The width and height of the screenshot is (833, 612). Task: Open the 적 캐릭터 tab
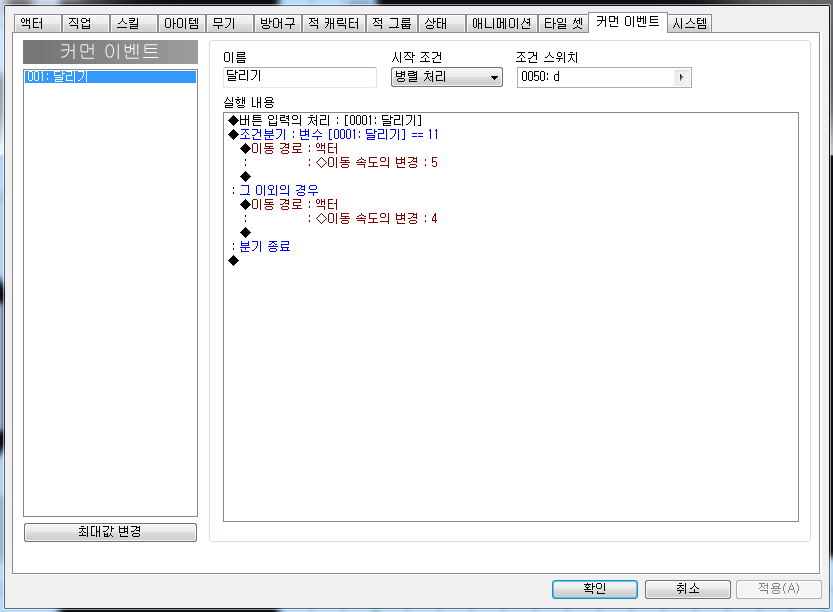334,23
